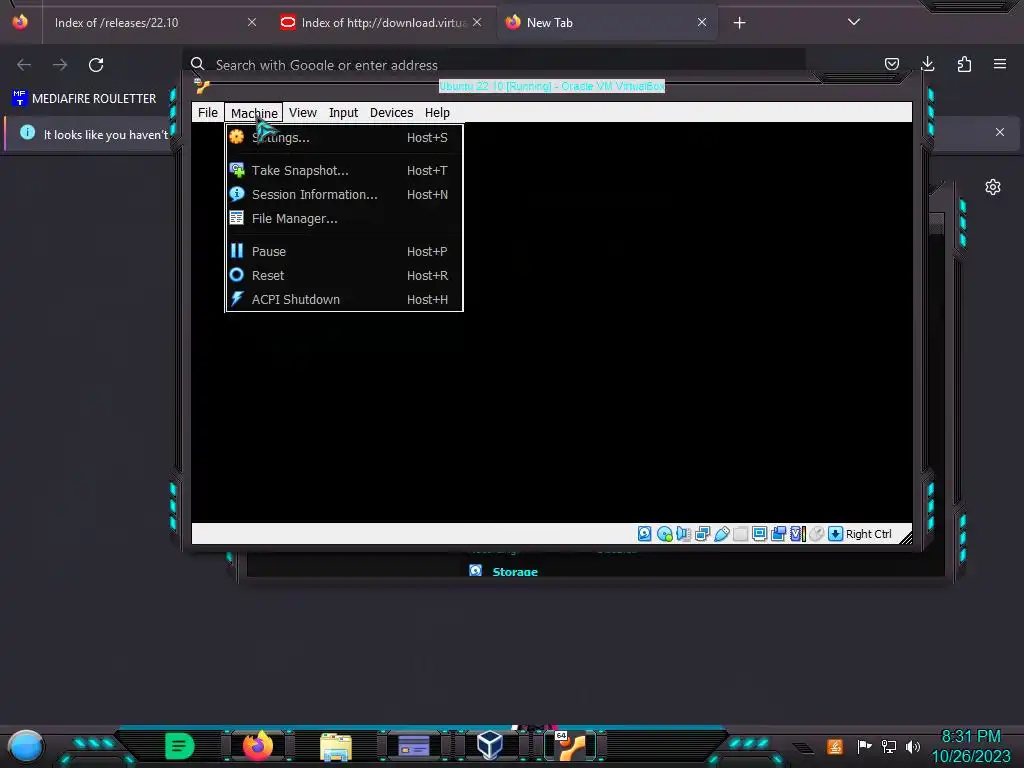Open volume speaker tray icon
The image size is (1024, 768).
(x=913, y=746)
